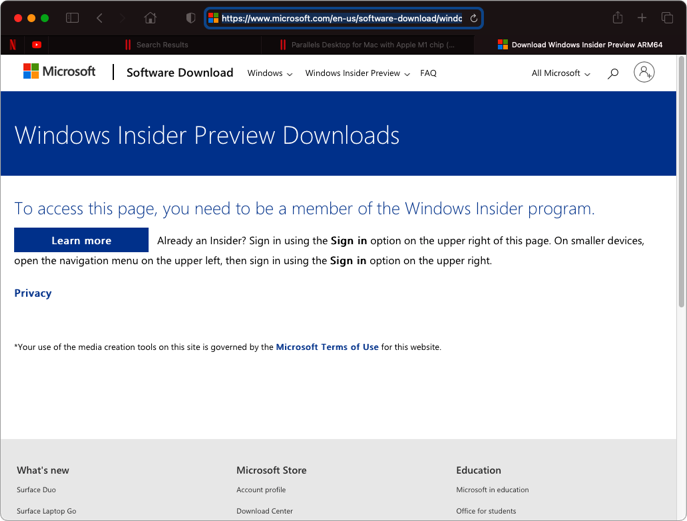Image resolution: width=687 pixels, height=521 pixels.
Task: Open the Download Center footer link
Action: click(265, 511)
